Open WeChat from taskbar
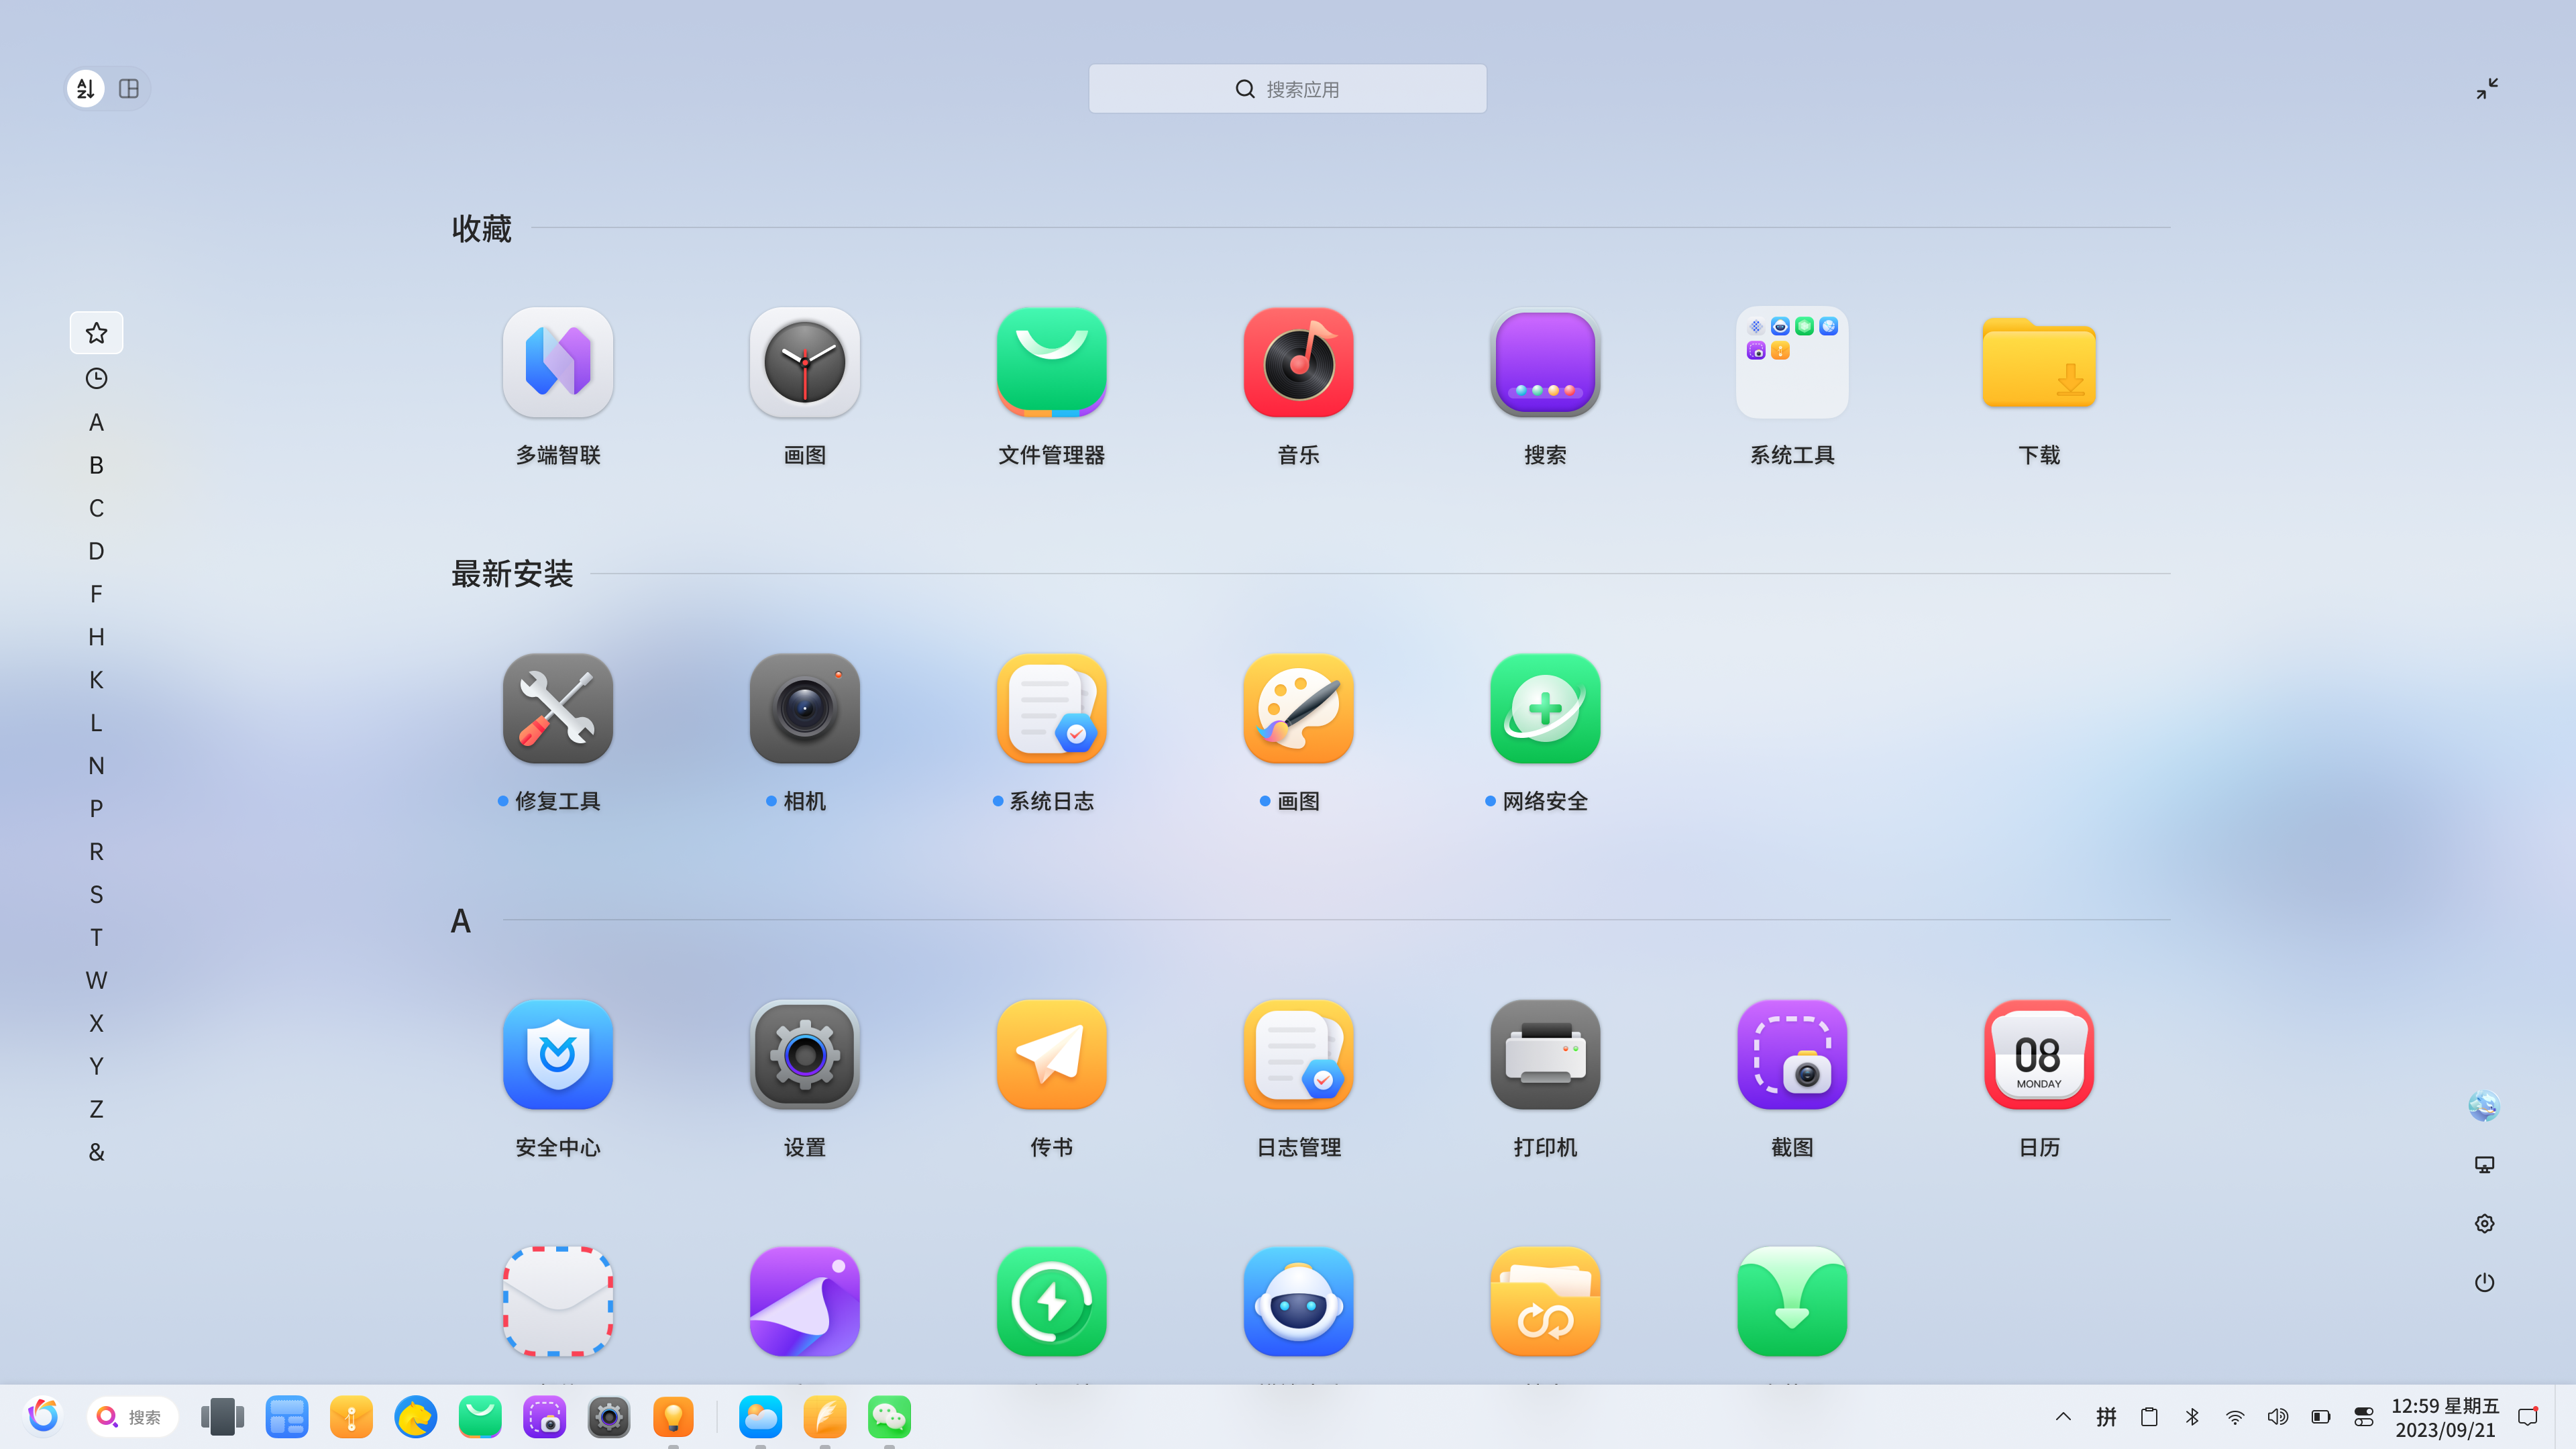 click(889, 1417)
